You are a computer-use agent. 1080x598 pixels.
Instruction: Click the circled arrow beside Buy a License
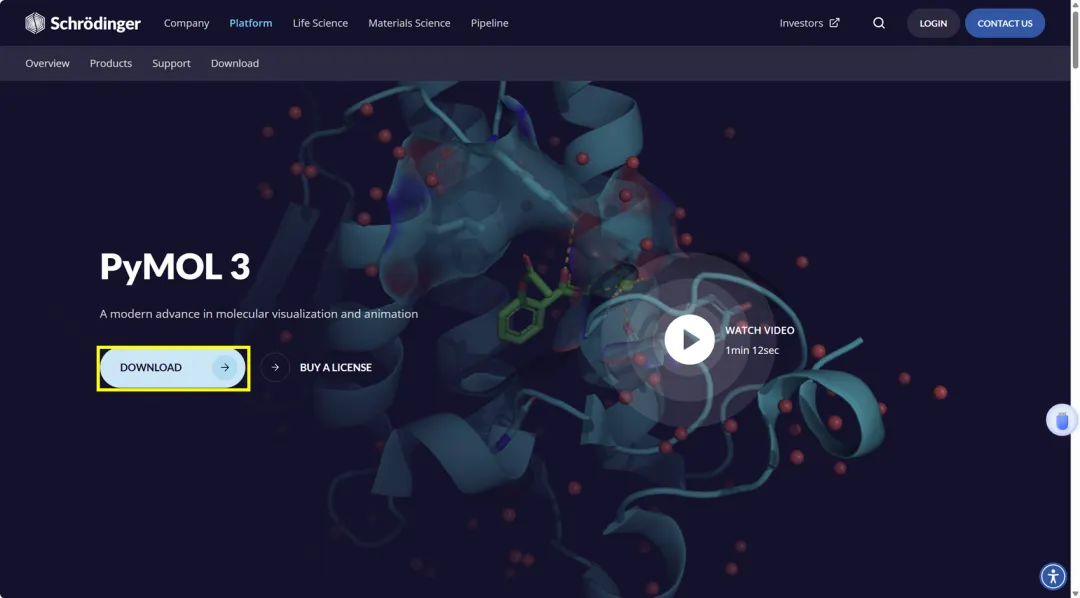(275, 367)
